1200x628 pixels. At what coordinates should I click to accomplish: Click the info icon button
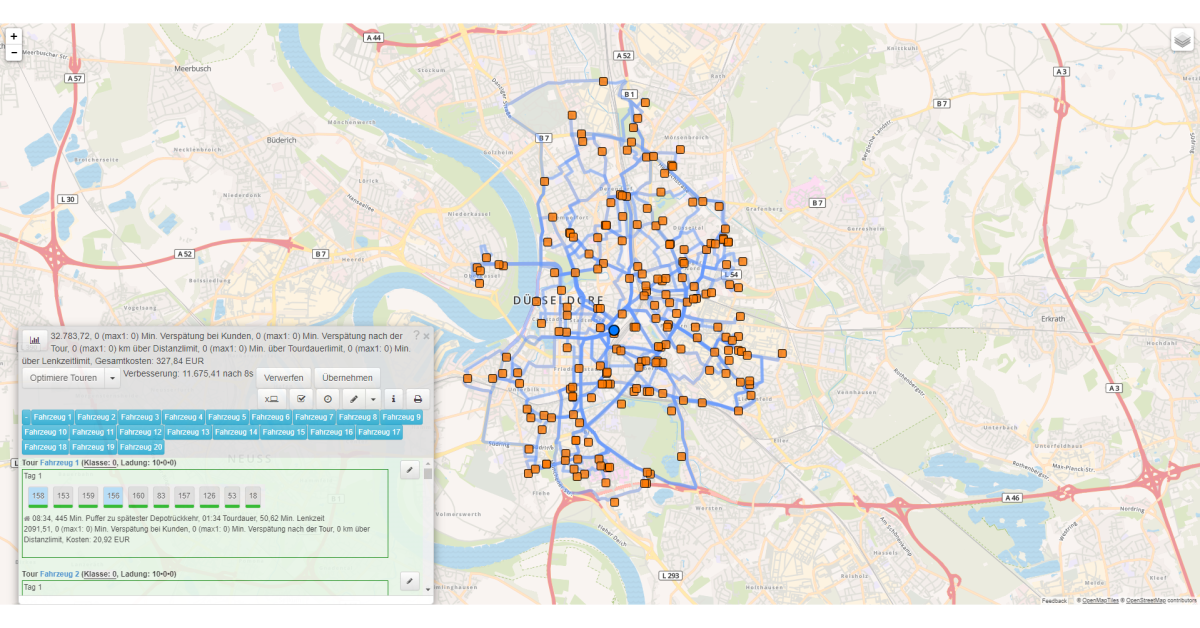coord(394,398)
